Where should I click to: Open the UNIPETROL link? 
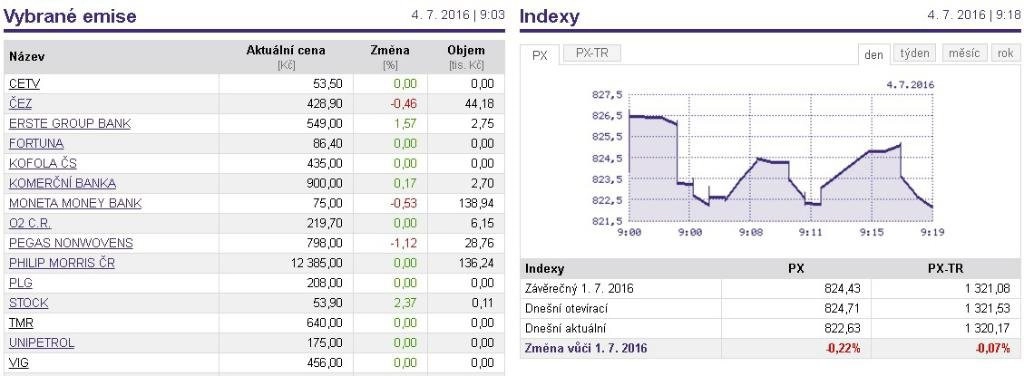42,343
